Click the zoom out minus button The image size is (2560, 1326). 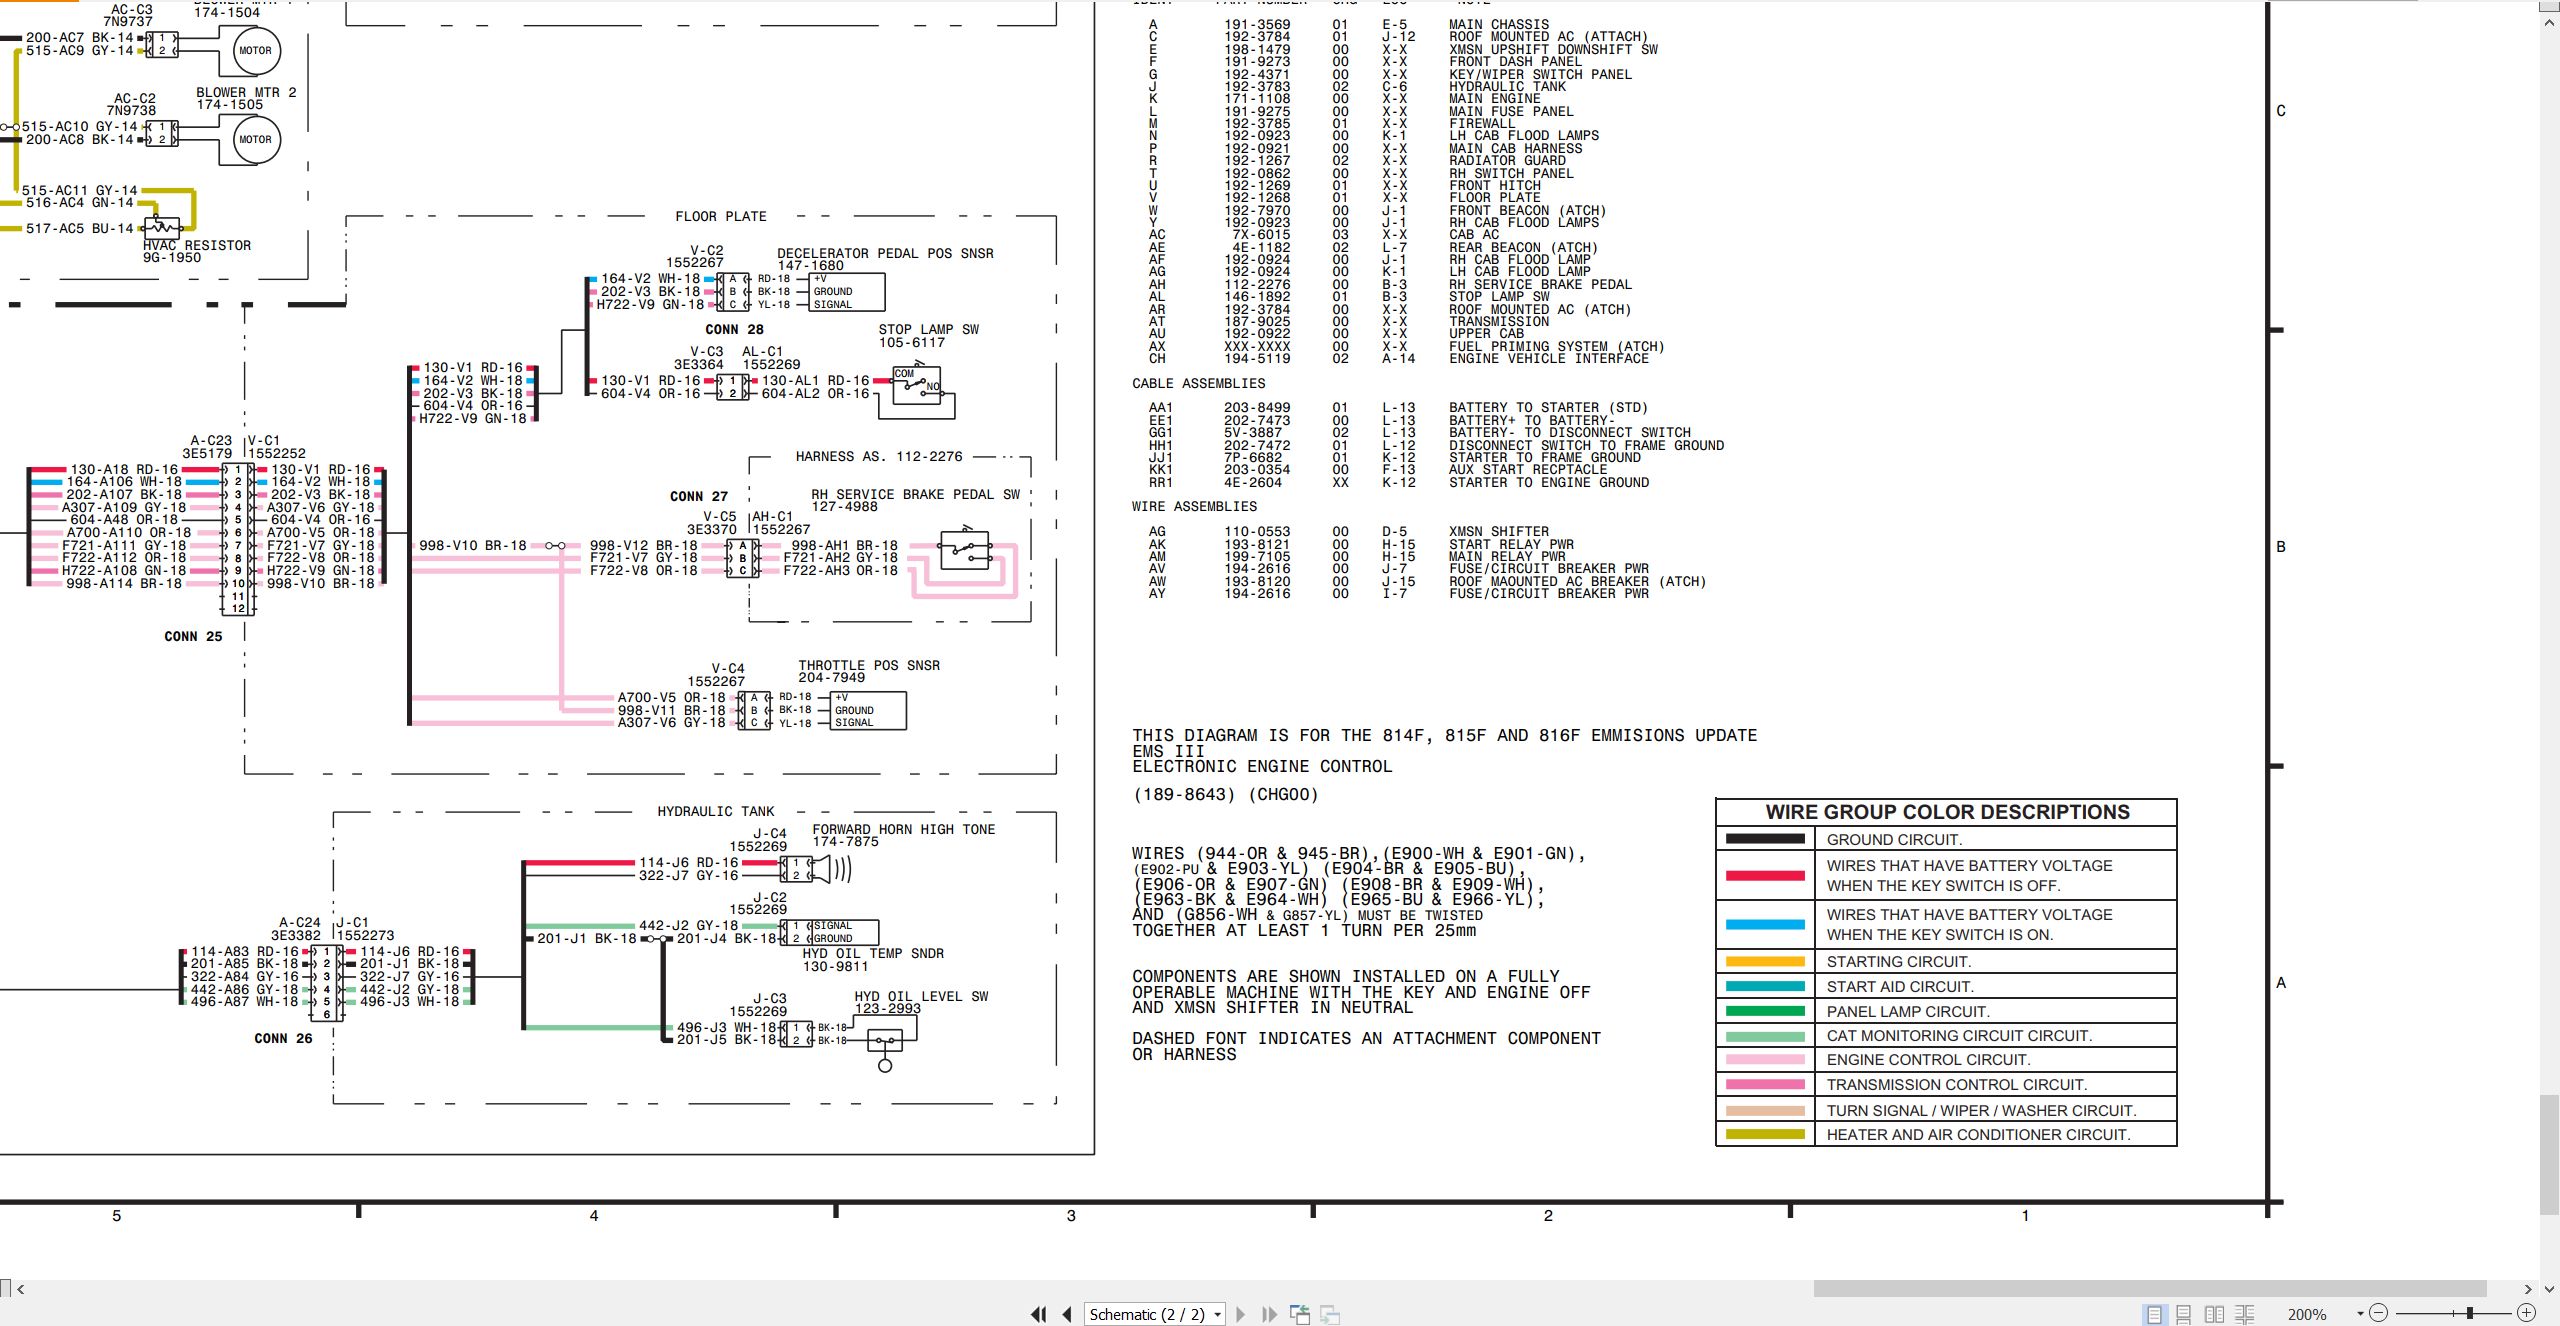(2378, 1313)
